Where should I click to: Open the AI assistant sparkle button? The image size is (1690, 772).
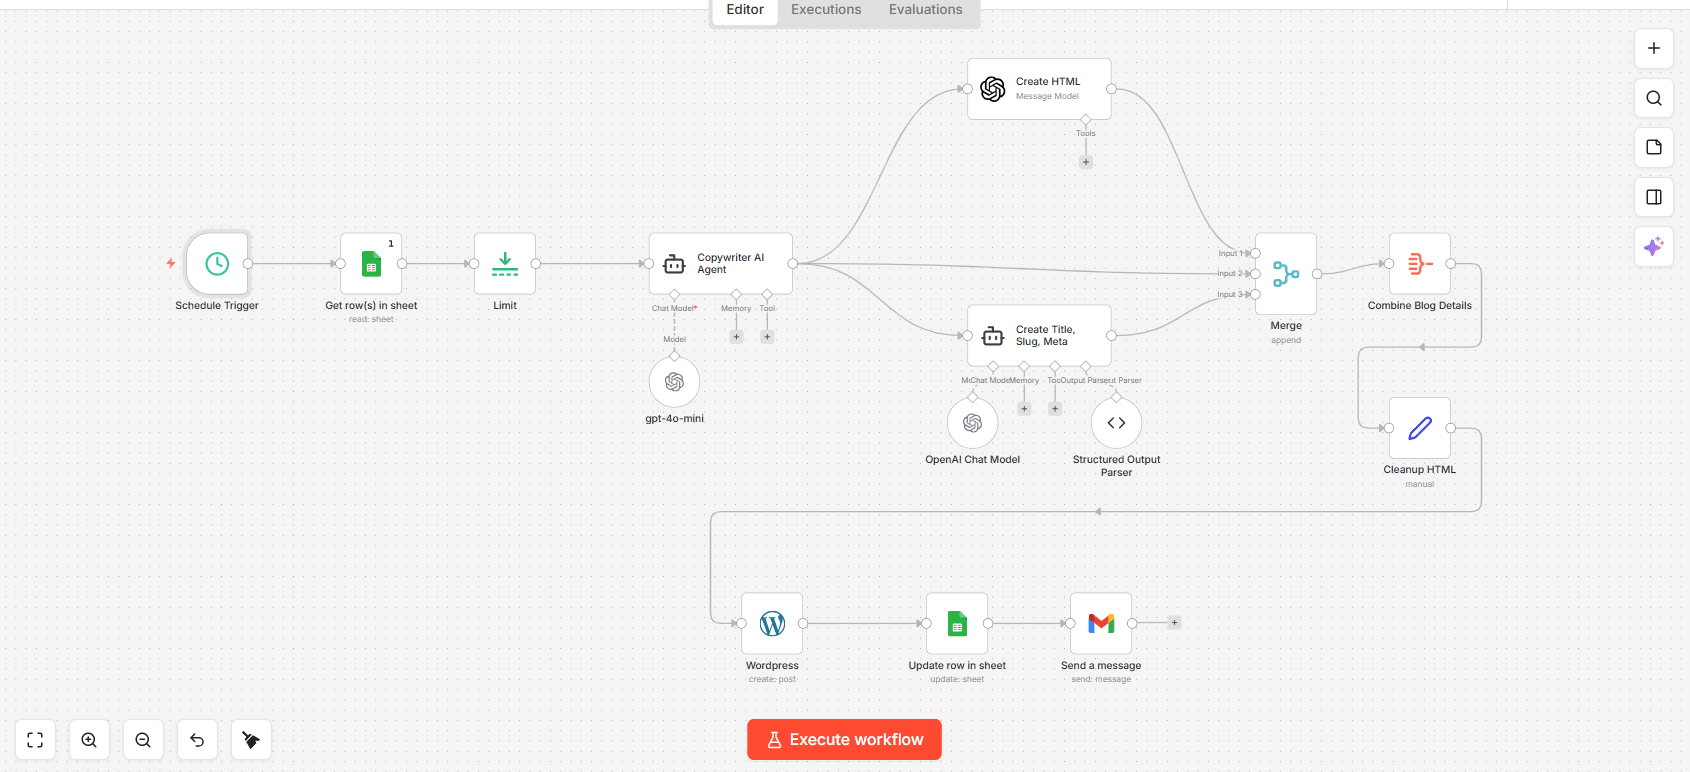1654,246
